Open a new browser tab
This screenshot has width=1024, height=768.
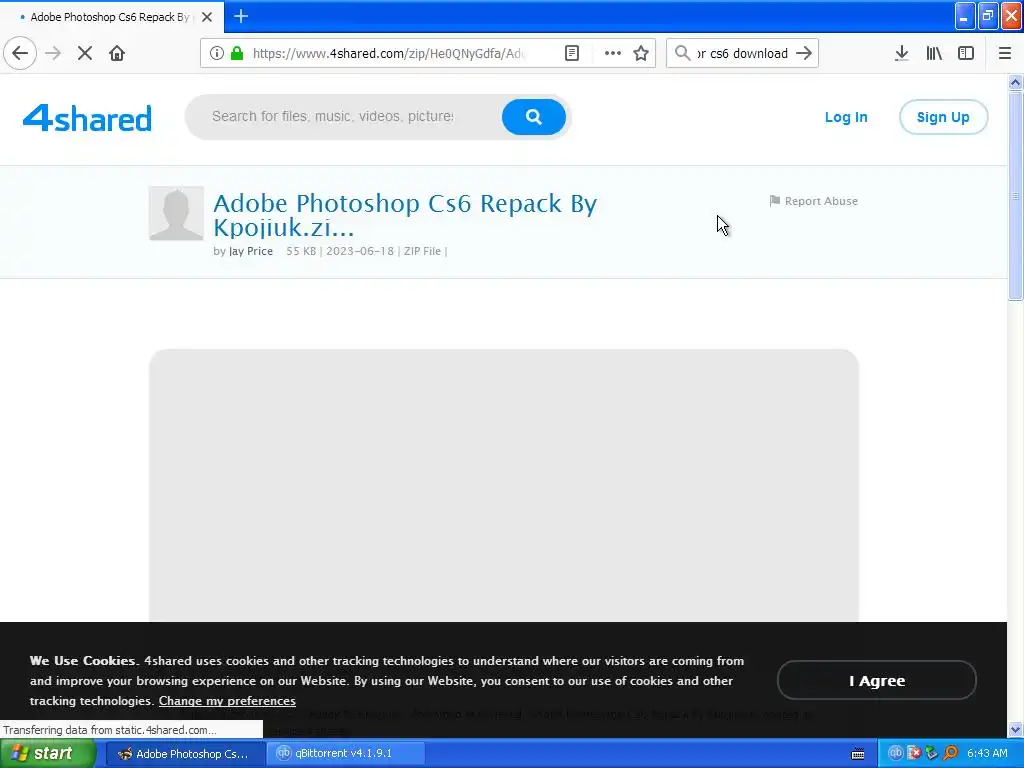click(241, 16)
